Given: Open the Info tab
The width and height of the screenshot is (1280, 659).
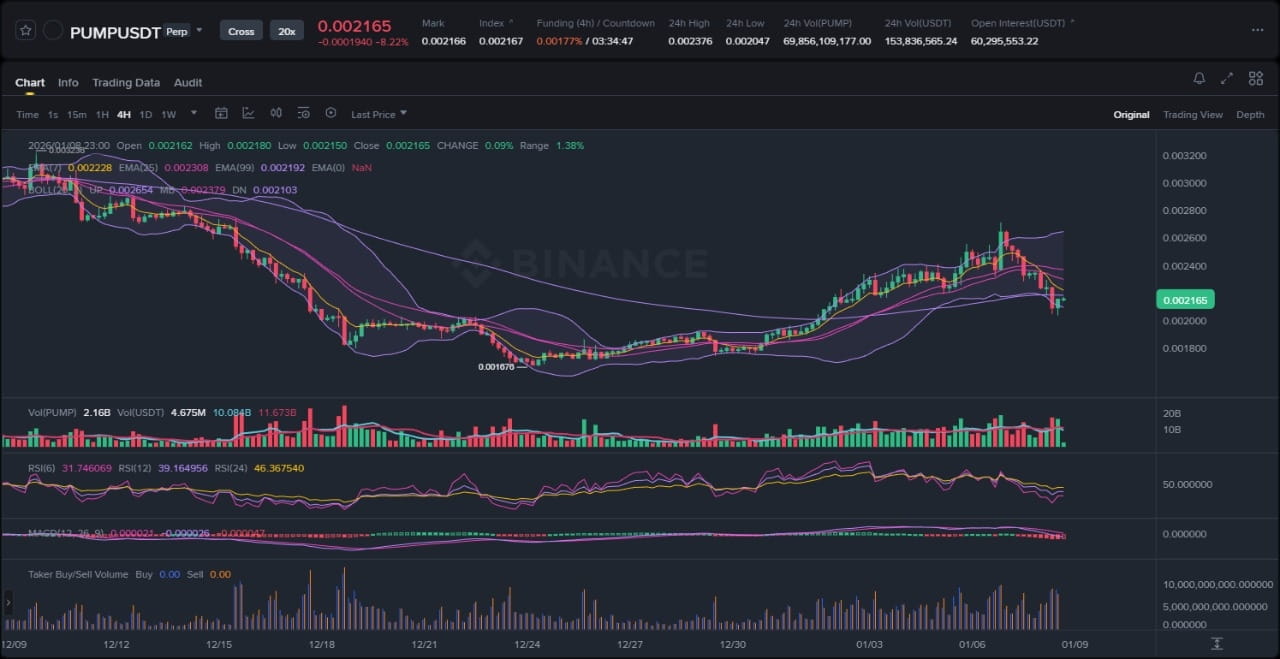Looking at the screenshot, I should pos(68,83).
